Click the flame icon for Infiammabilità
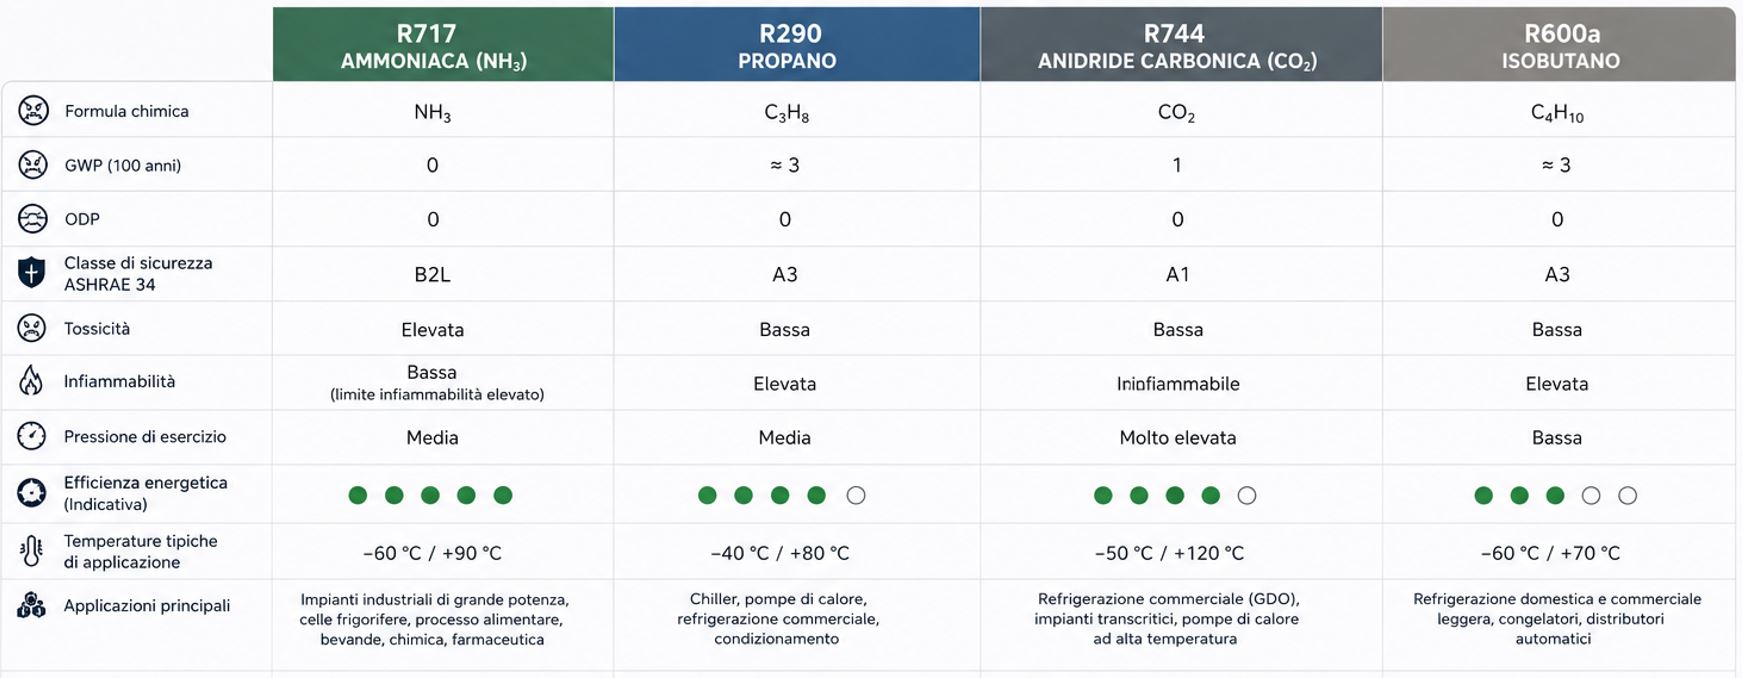 click(x=32, y=381)
